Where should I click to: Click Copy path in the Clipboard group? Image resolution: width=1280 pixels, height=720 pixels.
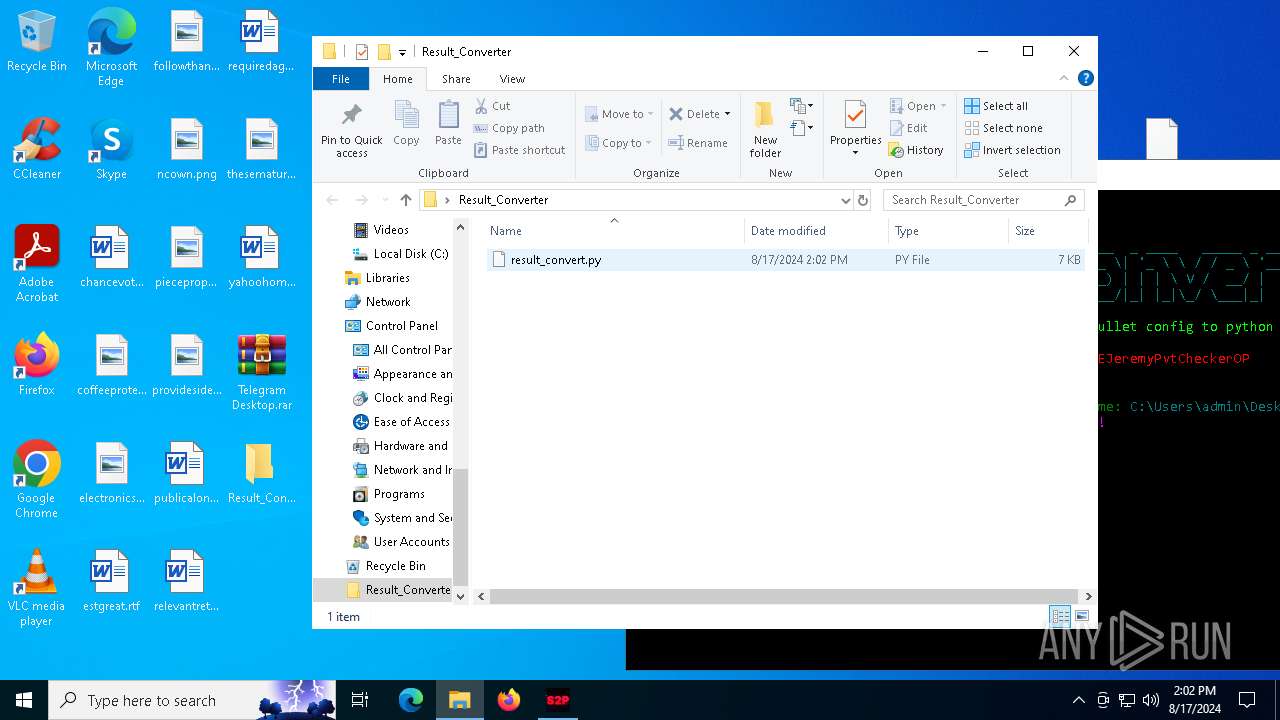tap(509, 128)
